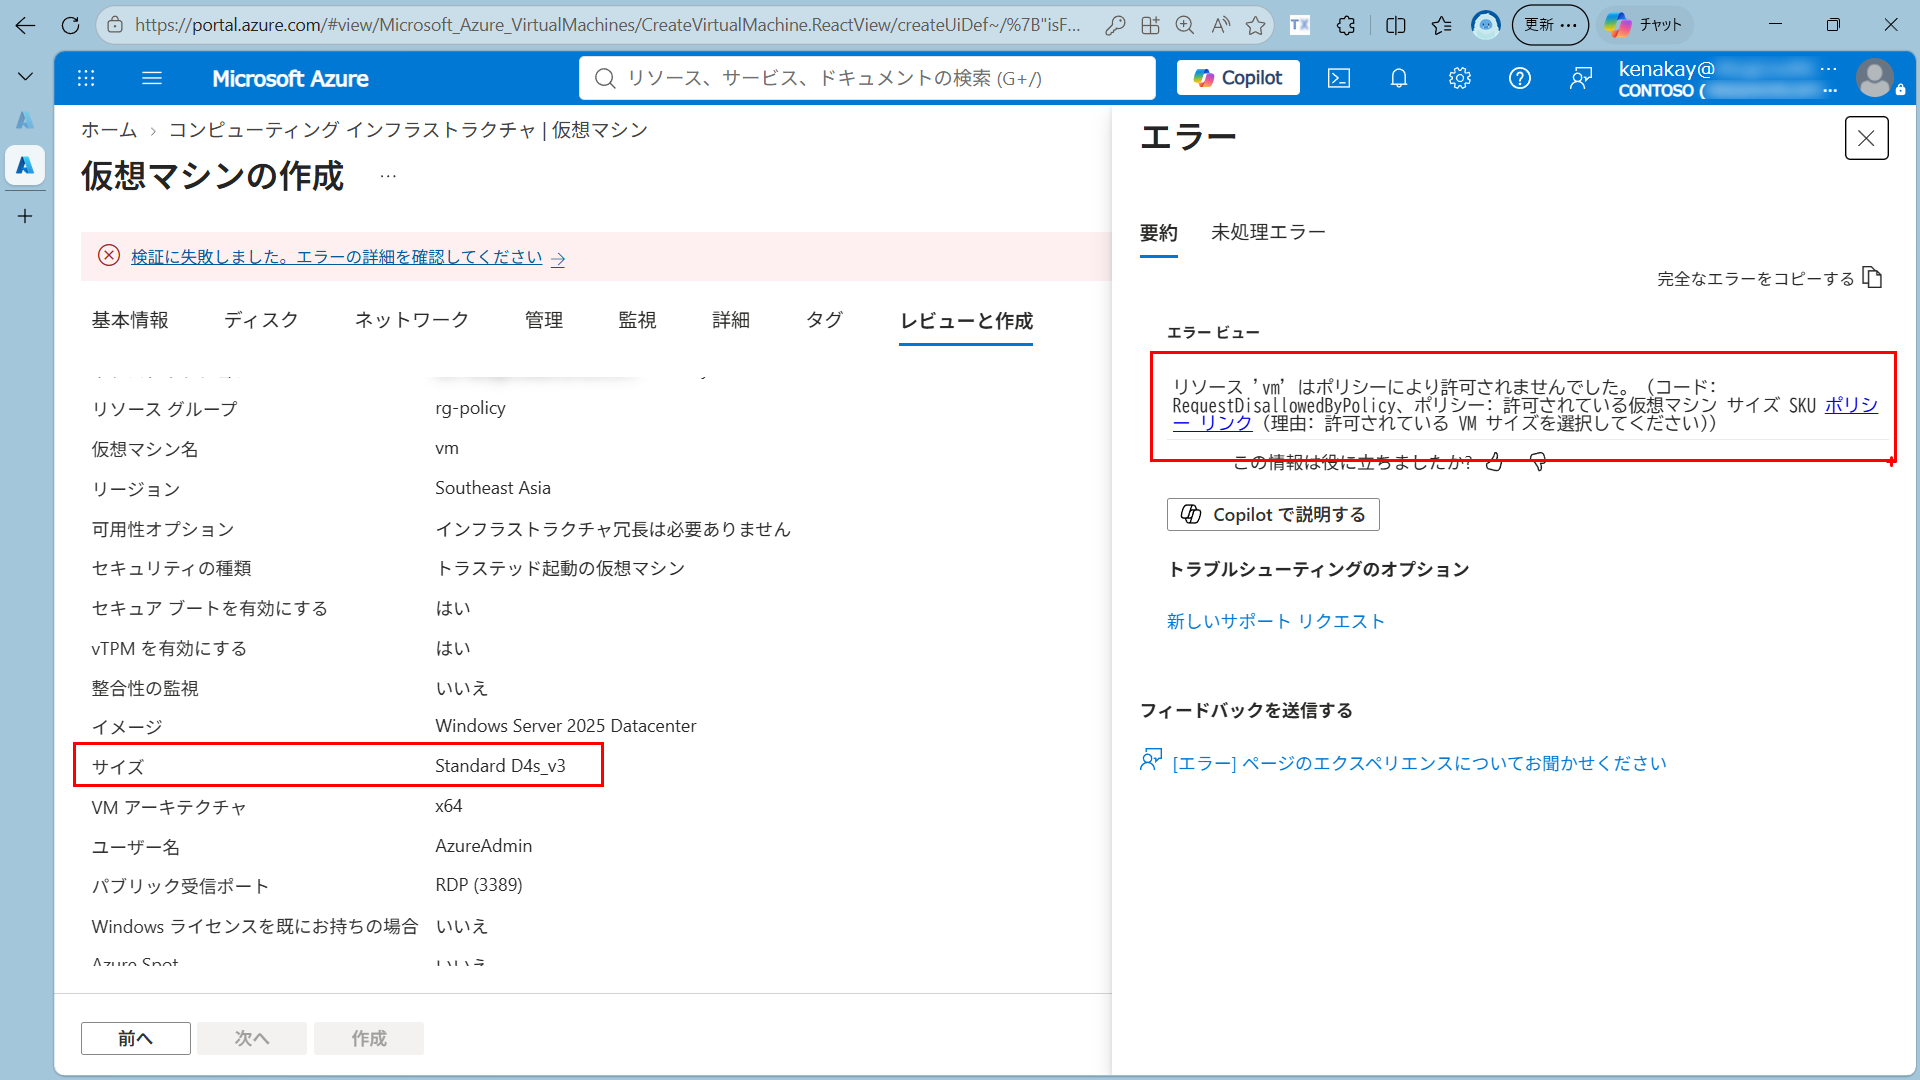
Task: Open password manager key icon in address bar
Action: 1115,25
